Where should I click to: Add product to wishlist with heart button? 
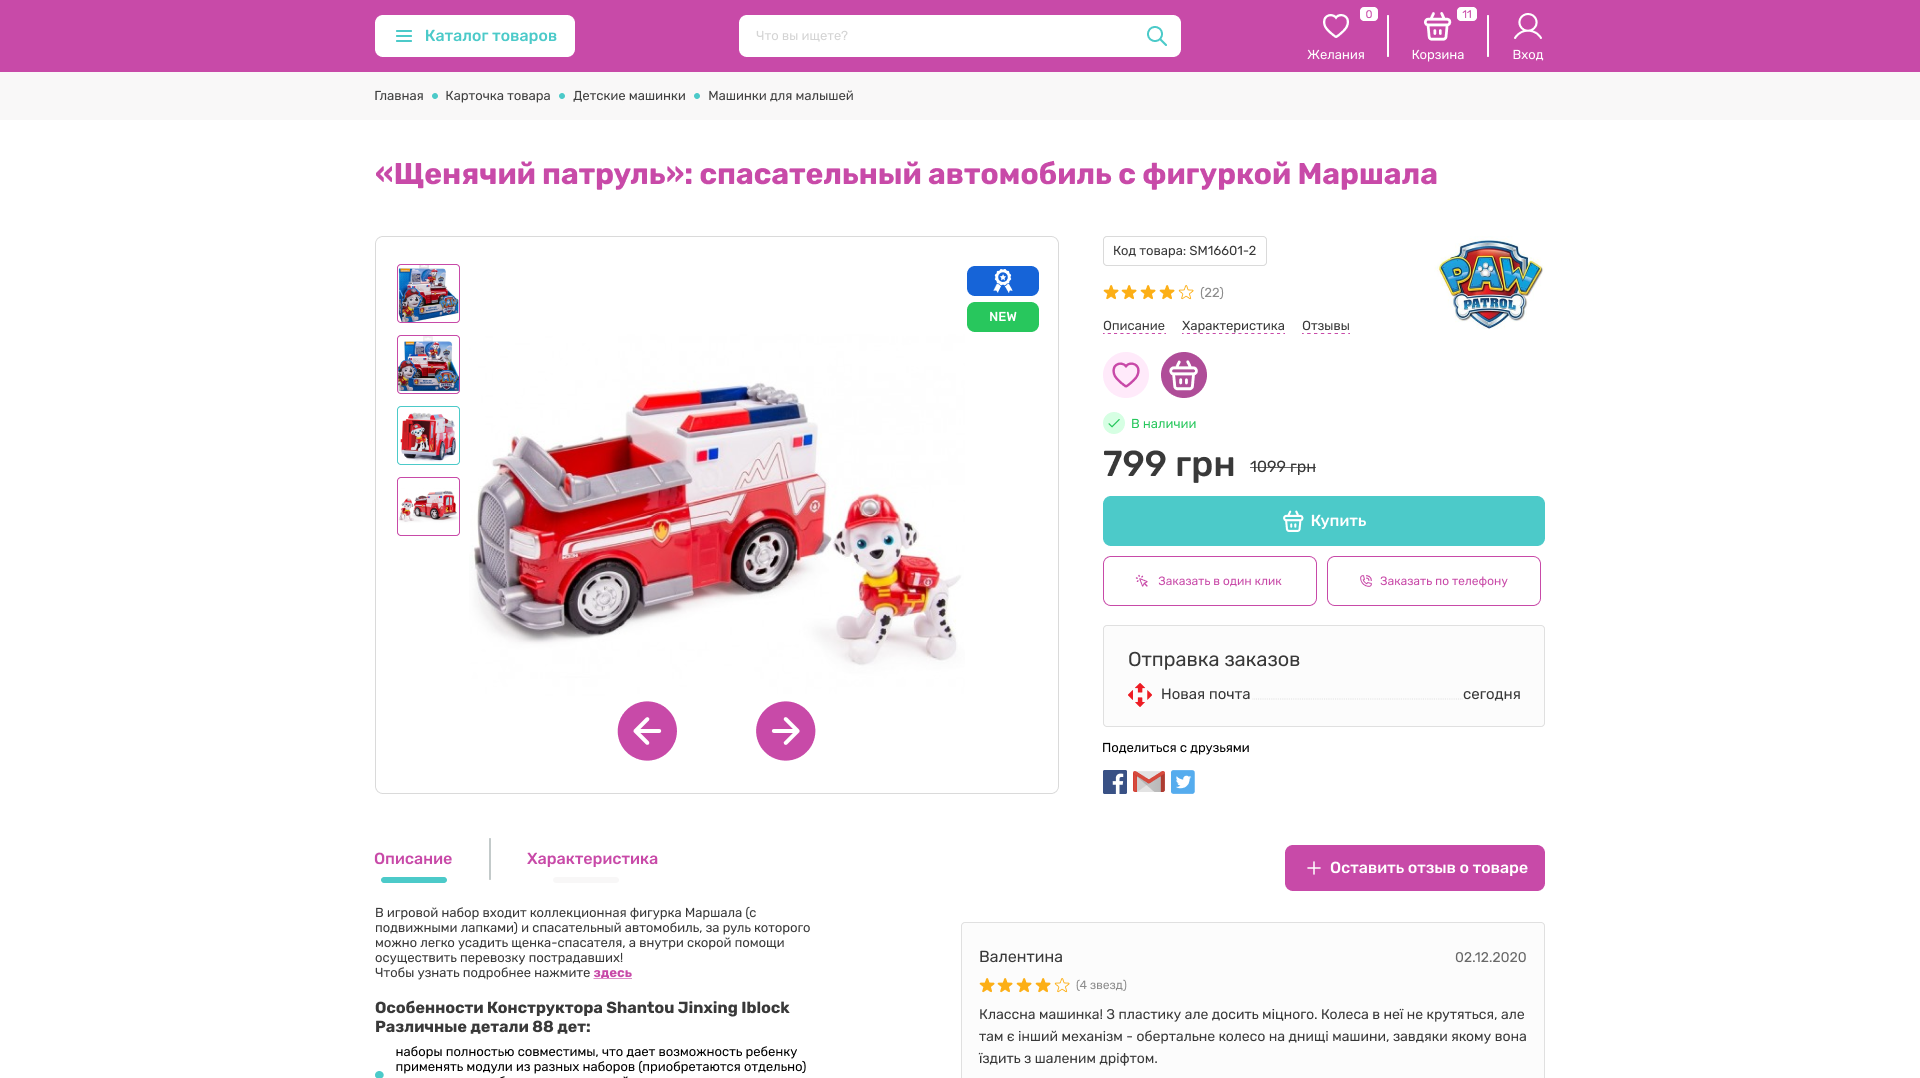coord(1126,375)
